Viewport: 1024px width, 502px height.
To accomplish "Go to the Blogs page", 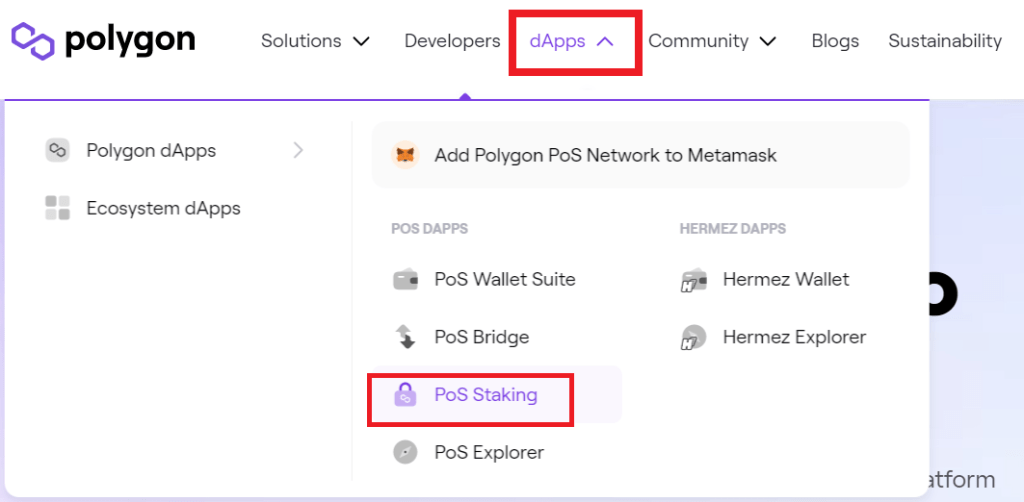I will point(835,41).
